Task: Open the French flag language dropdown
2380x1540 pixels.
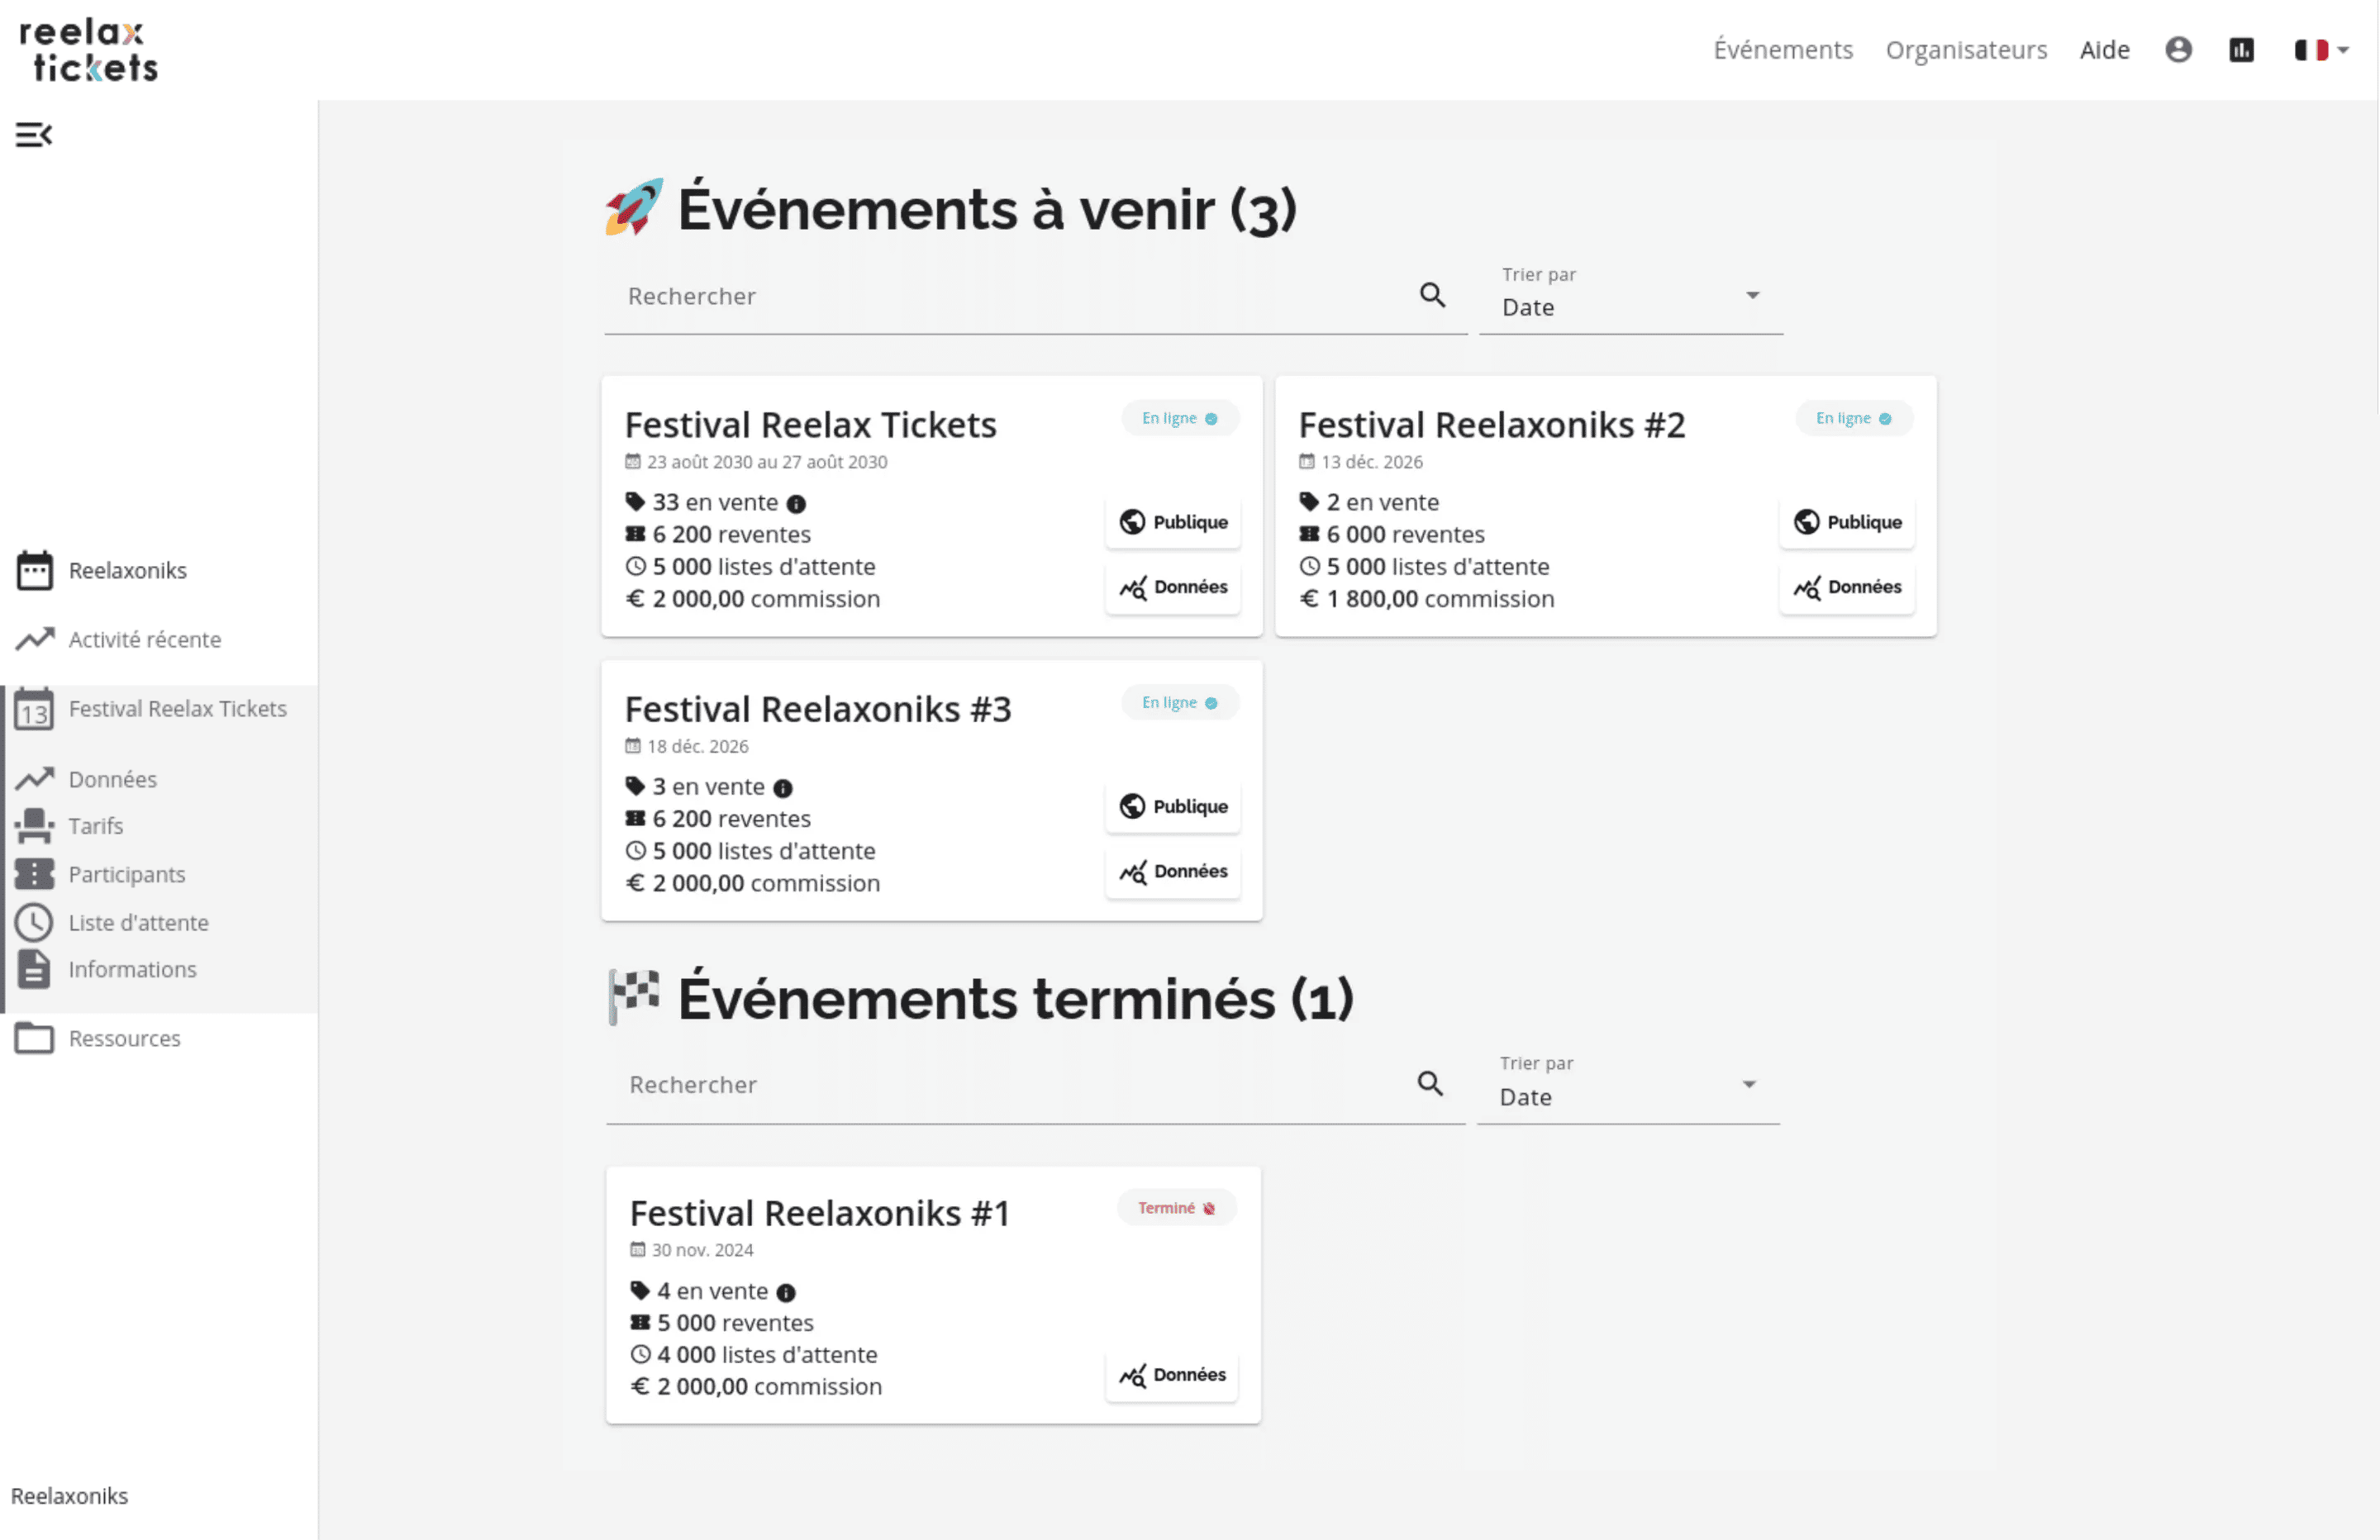Action: pos(2322,49)
